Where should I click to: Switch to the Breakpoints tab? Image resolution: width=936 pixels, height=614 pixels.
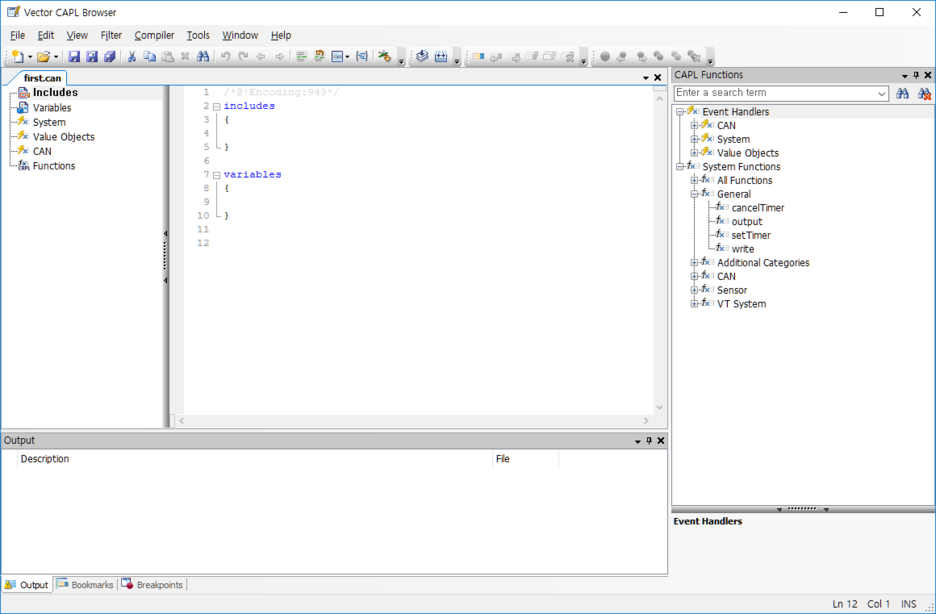pyautogui.click(x=153, y=585)
